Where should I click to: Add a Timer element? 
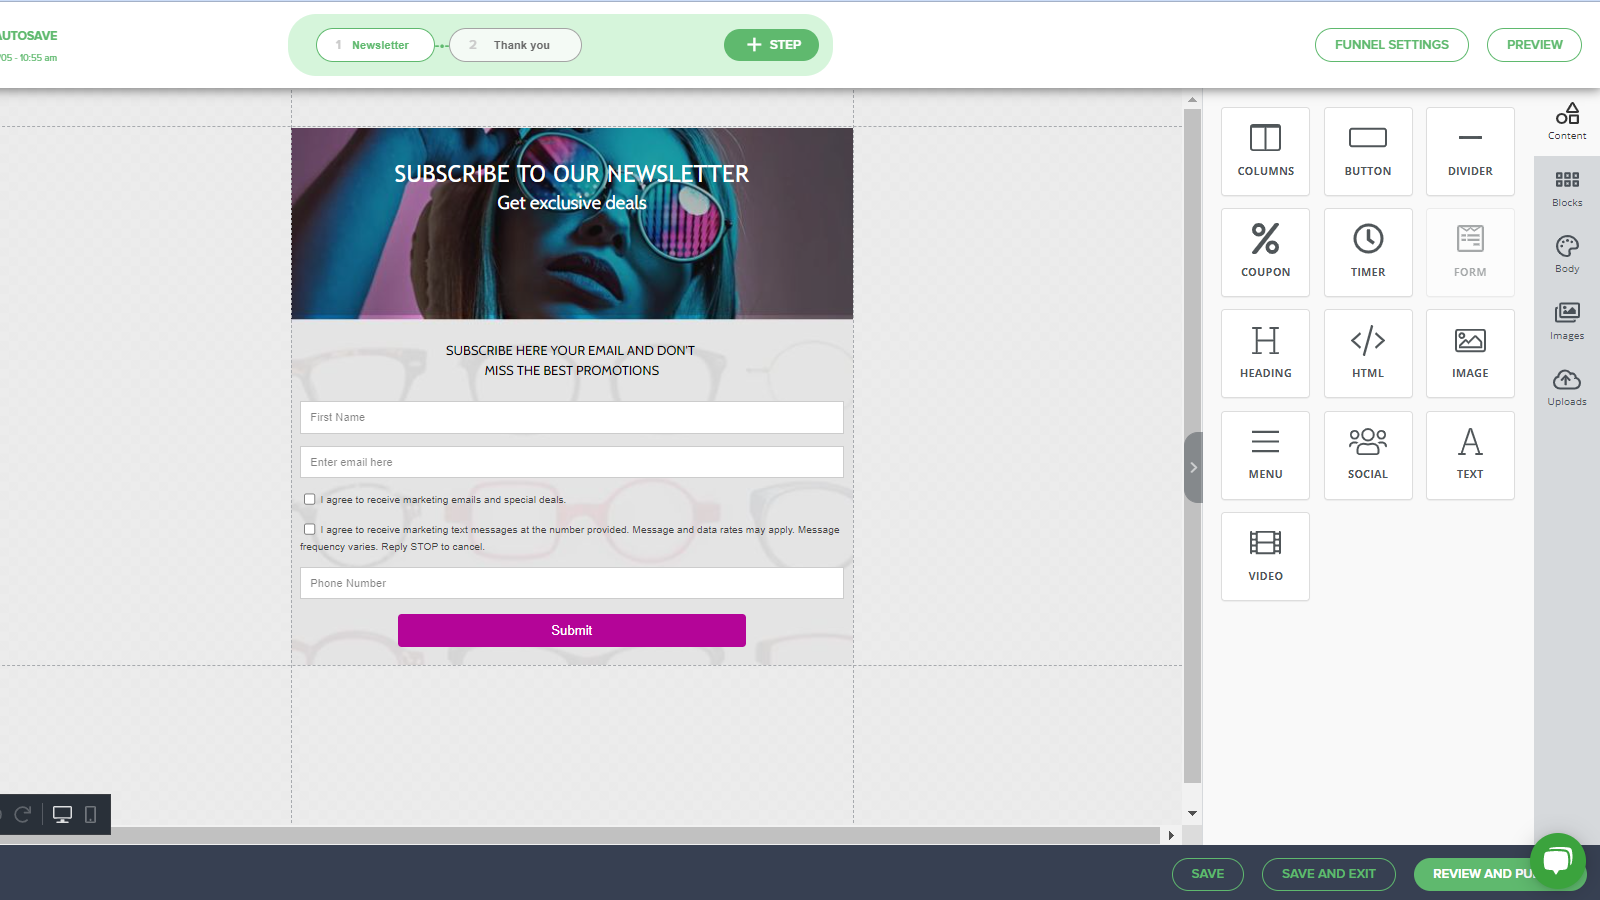click(x=1367, y=252)
